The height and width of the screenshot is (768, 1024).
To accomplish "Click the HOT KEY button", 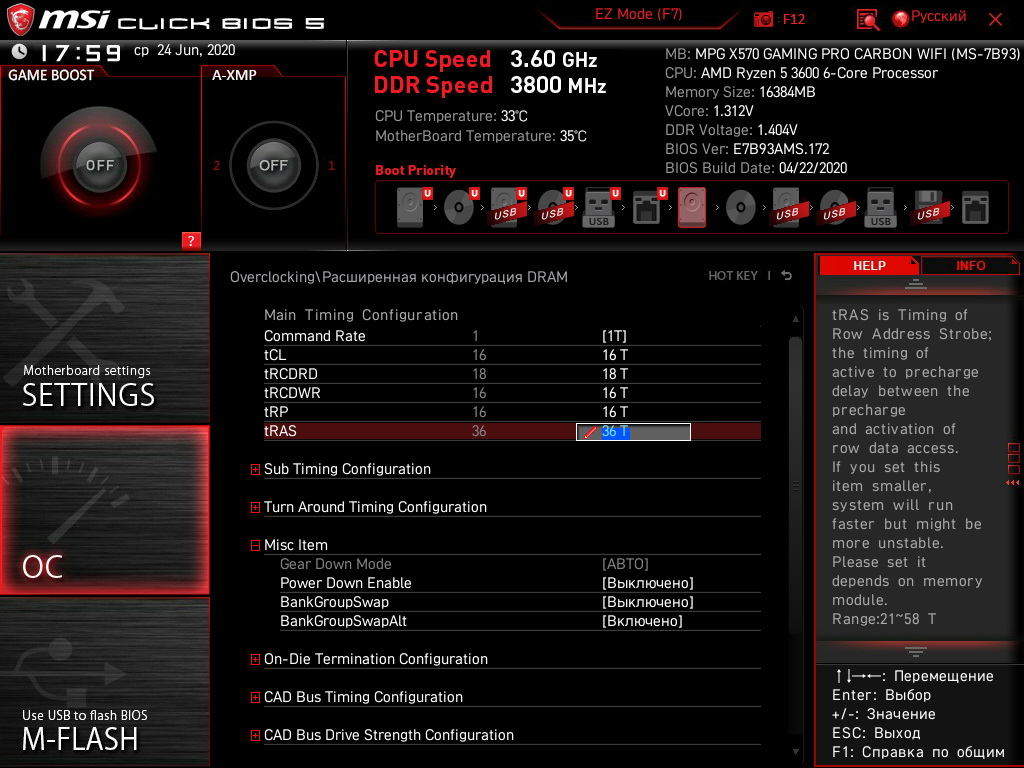I will (x=733, y=276).
